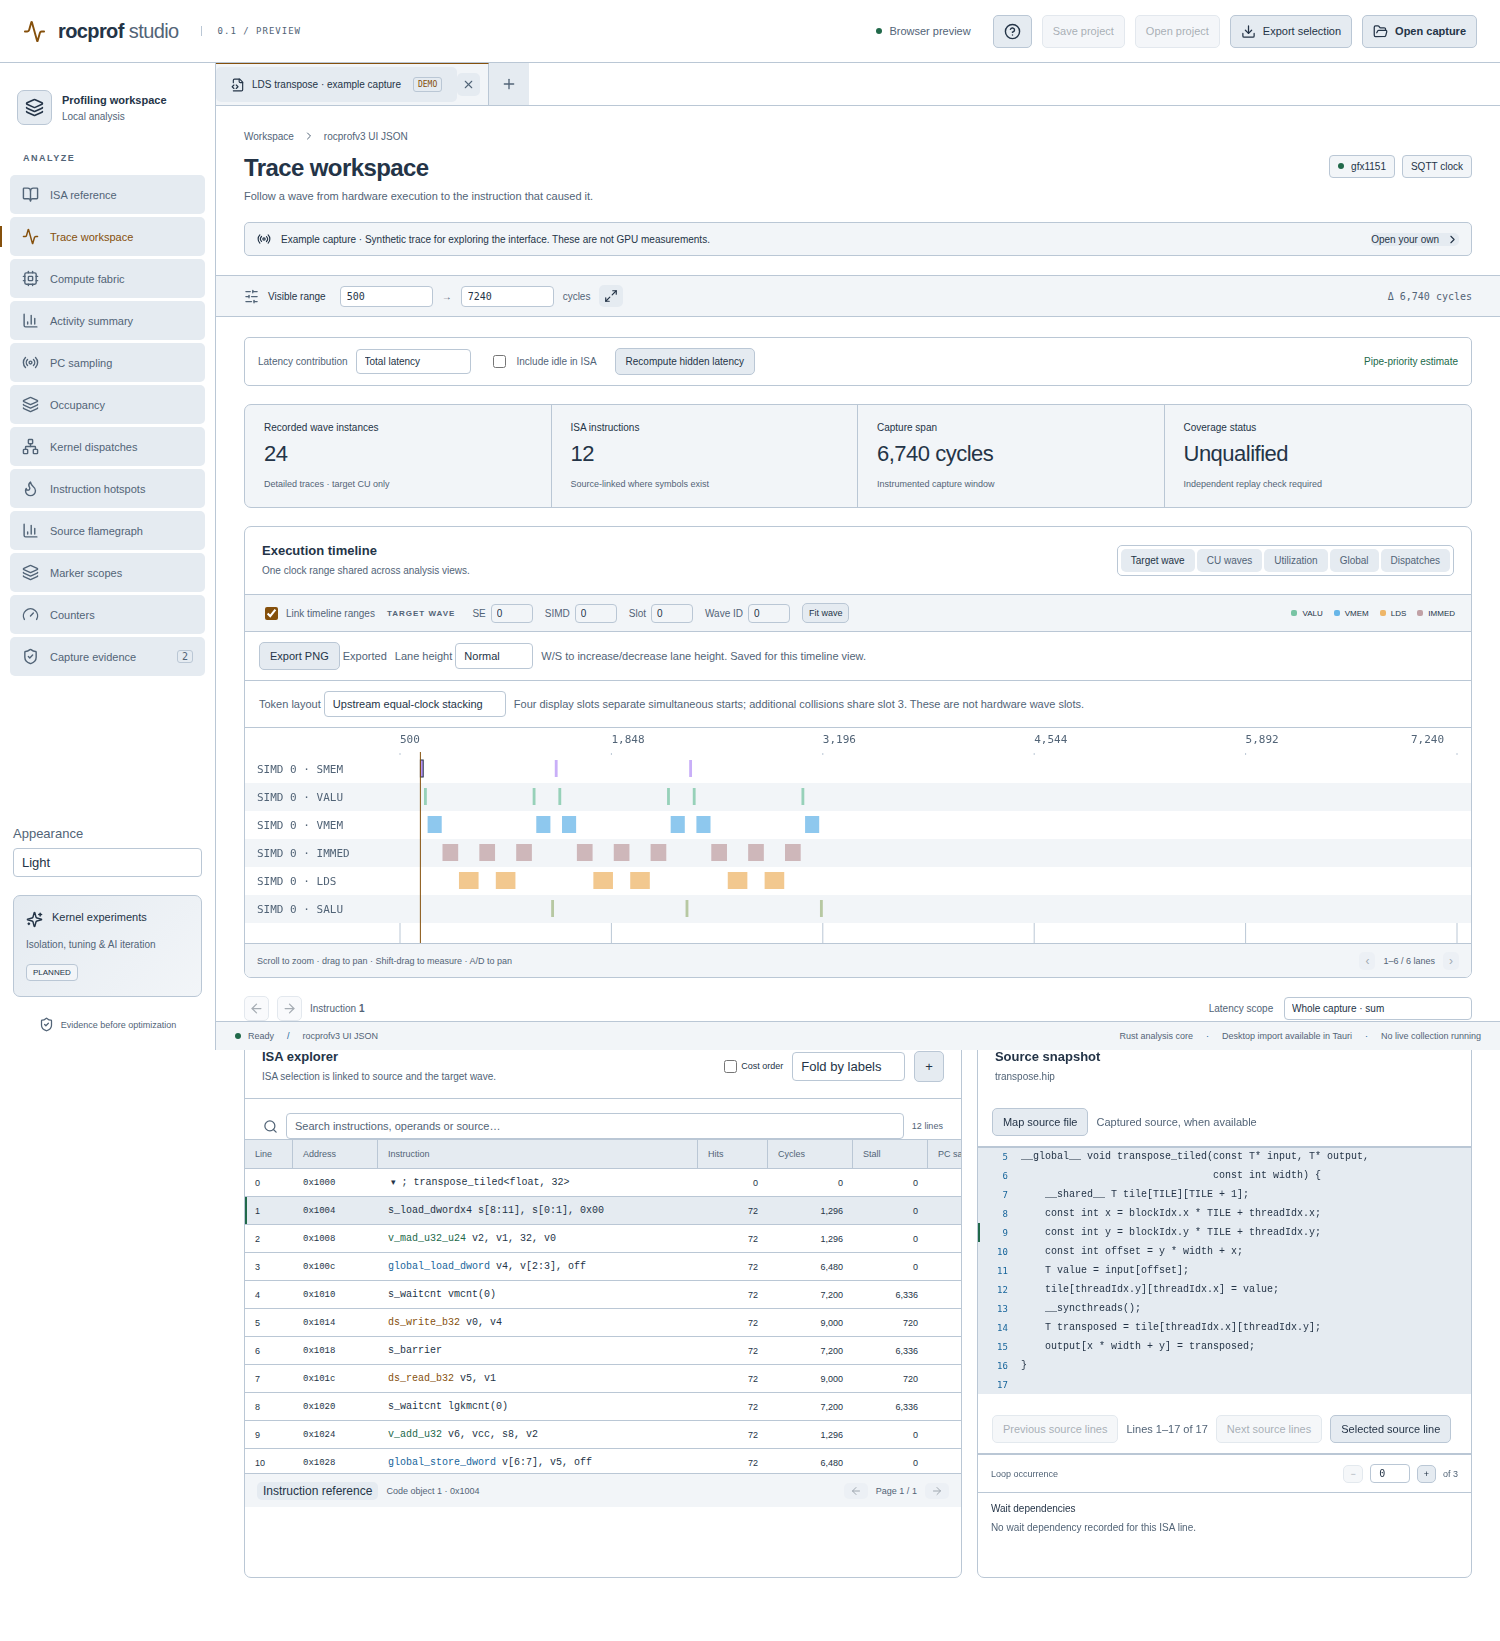Open the Fold by labels dropdown
Image resolution: width=1500 pixels, height=1641 pixels.
coord(848,1067)
